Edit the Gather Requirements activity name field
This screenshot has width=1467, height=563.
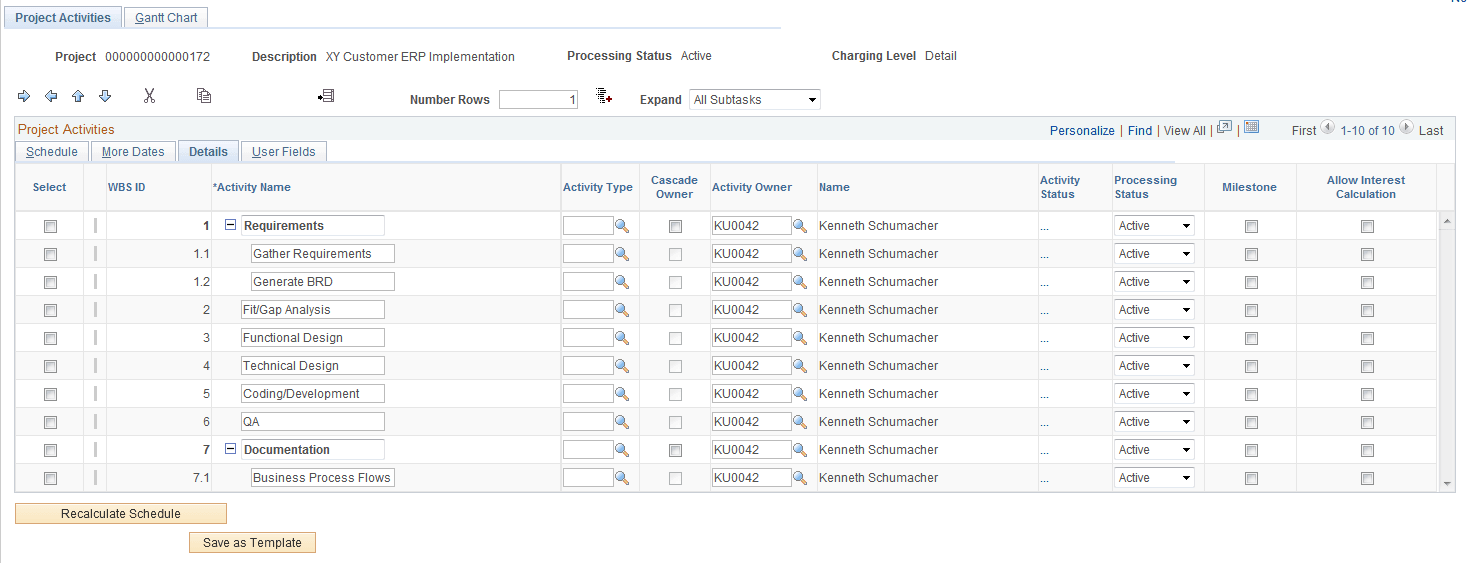pos(323,254)
